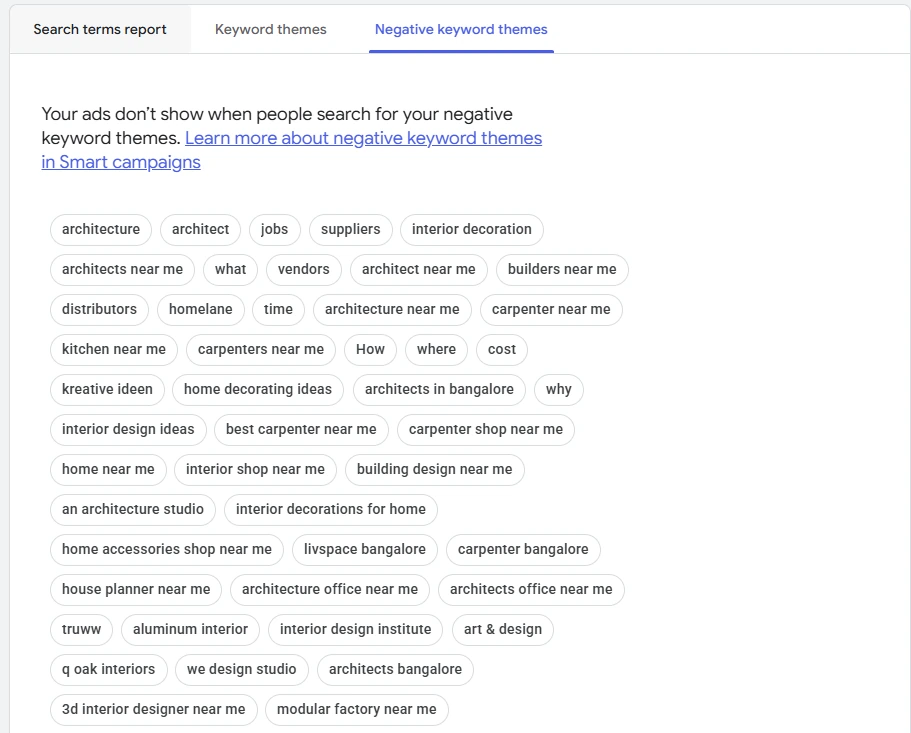Select the 'jobs' negative keyword chip
The image size is (911, 733).
(x=274, y=229)
